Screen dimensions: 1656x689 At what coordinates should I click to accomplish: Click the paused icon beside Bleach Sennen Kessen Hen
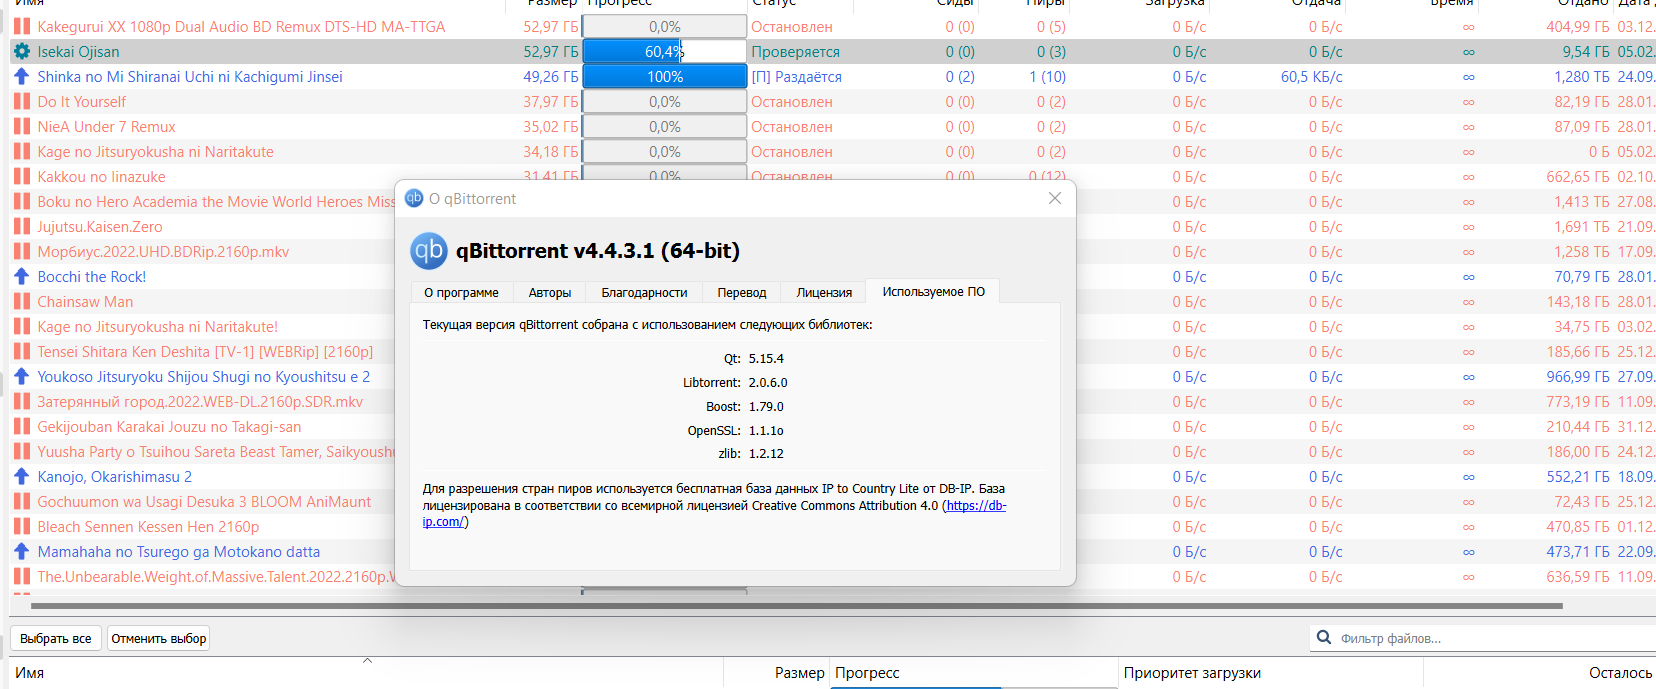tap(21, 527)
